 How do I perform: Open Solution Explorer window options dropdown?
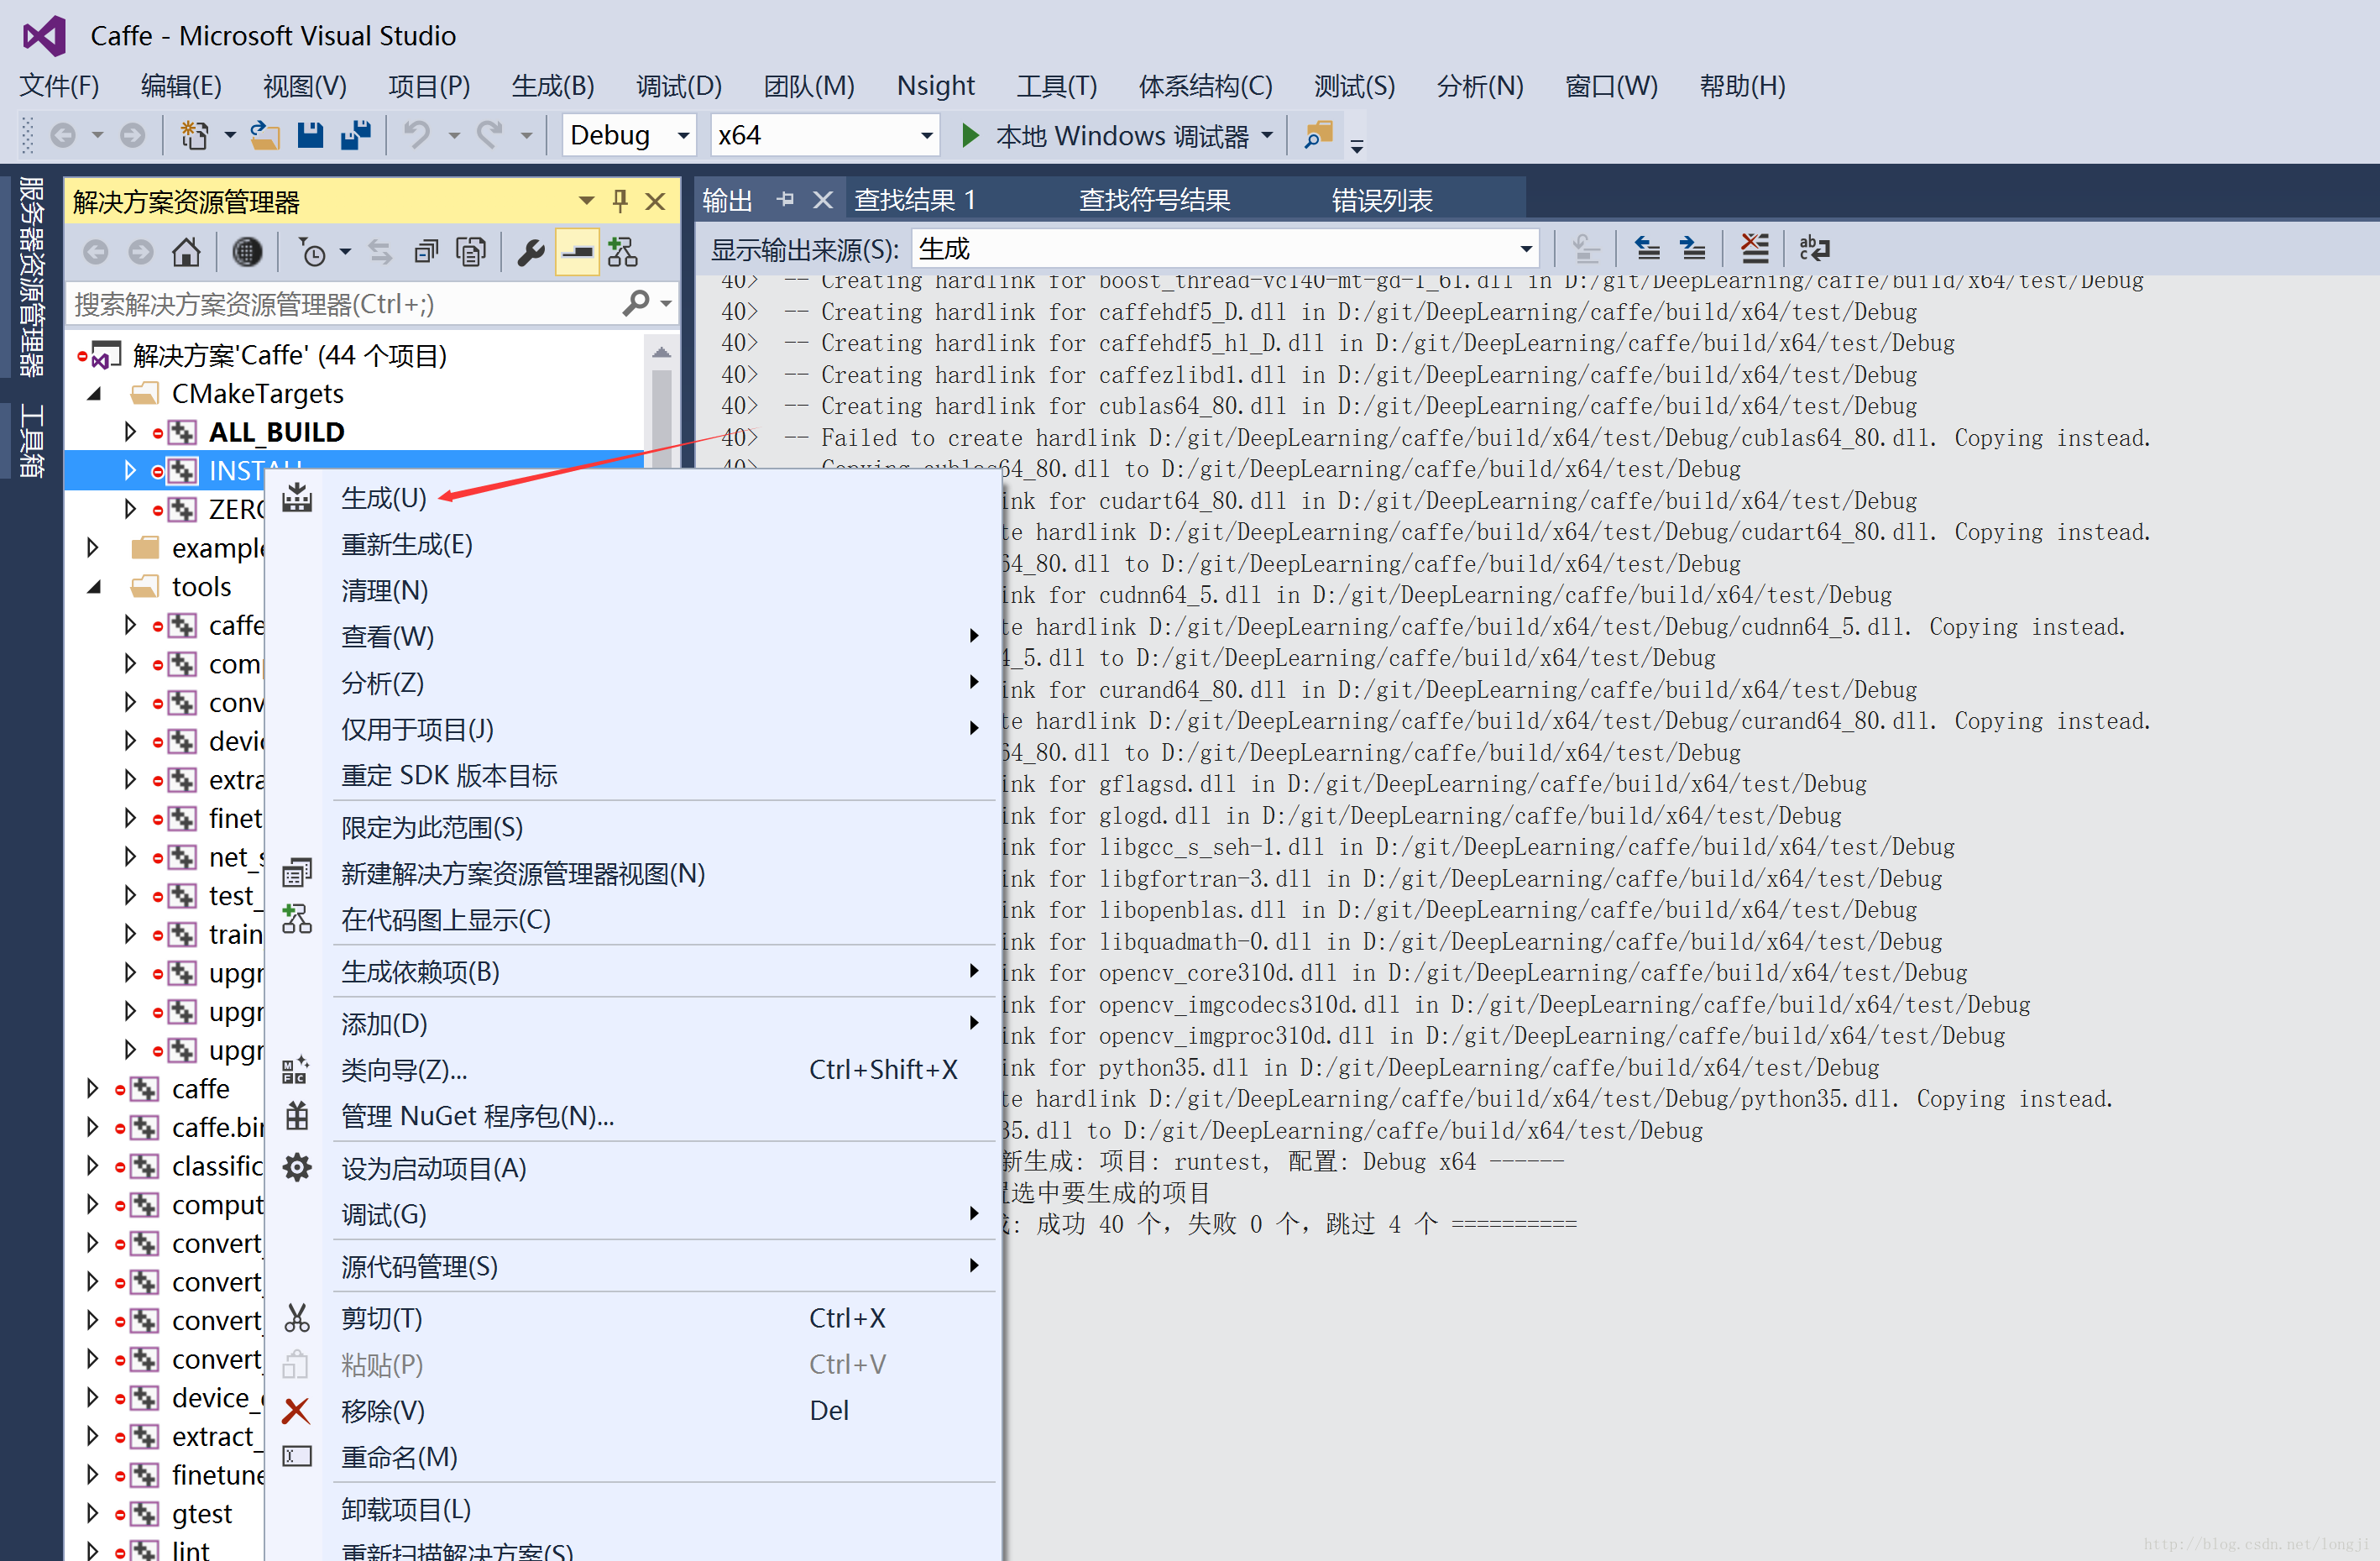click(587, 201)
